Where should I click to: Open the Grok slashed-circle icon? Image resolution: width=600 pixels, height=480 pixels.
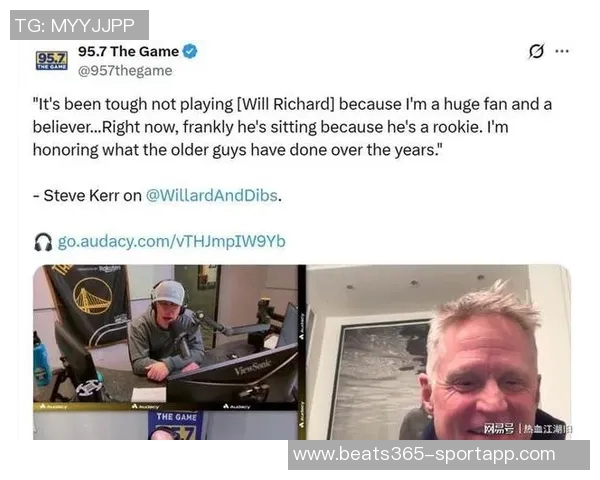click(536, 51)
